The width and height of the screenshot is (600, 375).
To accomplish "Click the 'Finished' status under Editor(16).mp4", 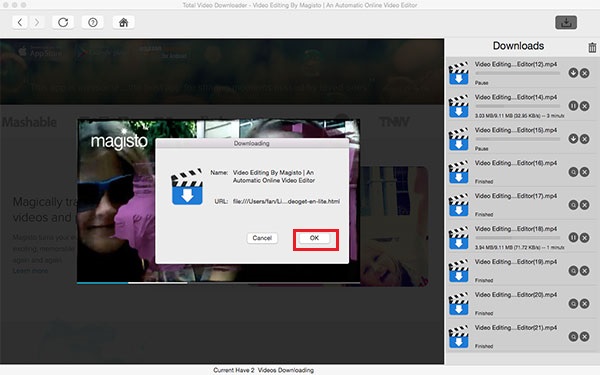I will coord(484,181).
